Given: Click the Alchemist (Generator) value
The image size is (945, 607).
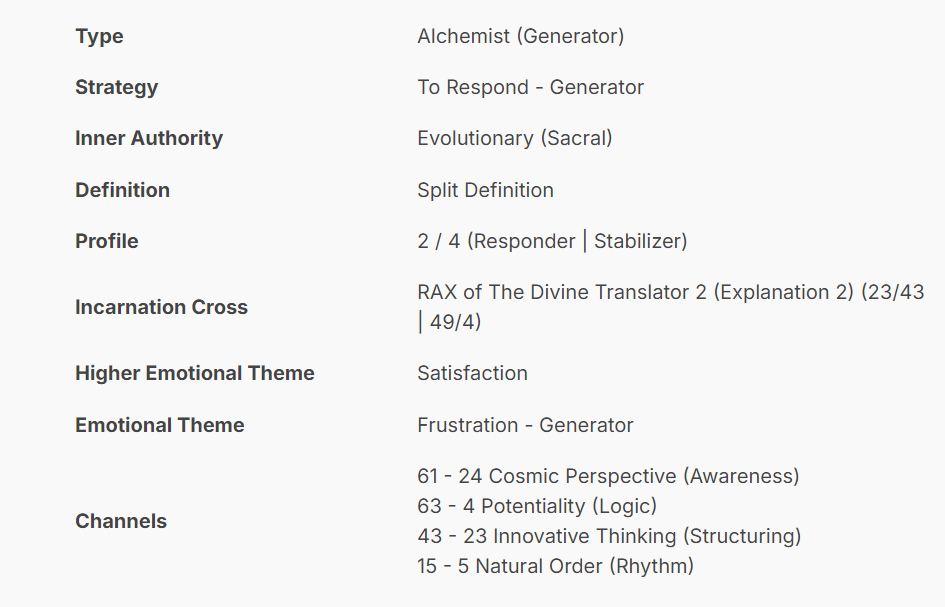Looking at the screenshot, I should pos(520,36).
